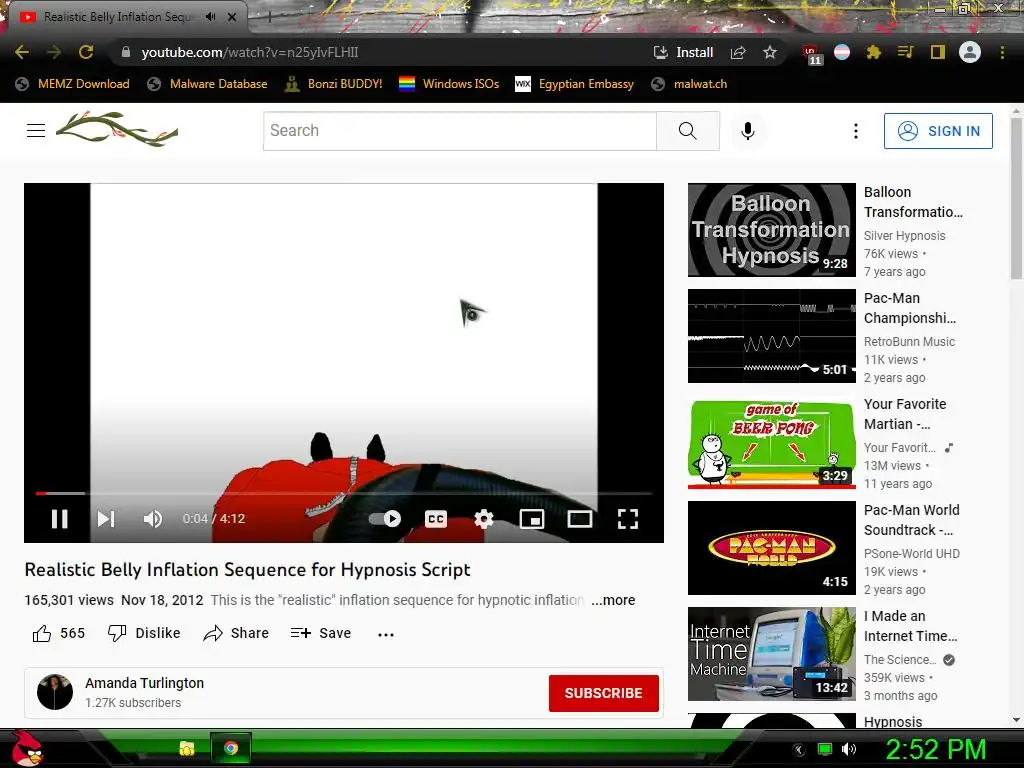This screenshot has height=768, width=1024.
Task: Open the MEMZ Download bookmark
Action: [x=72, y=84]
